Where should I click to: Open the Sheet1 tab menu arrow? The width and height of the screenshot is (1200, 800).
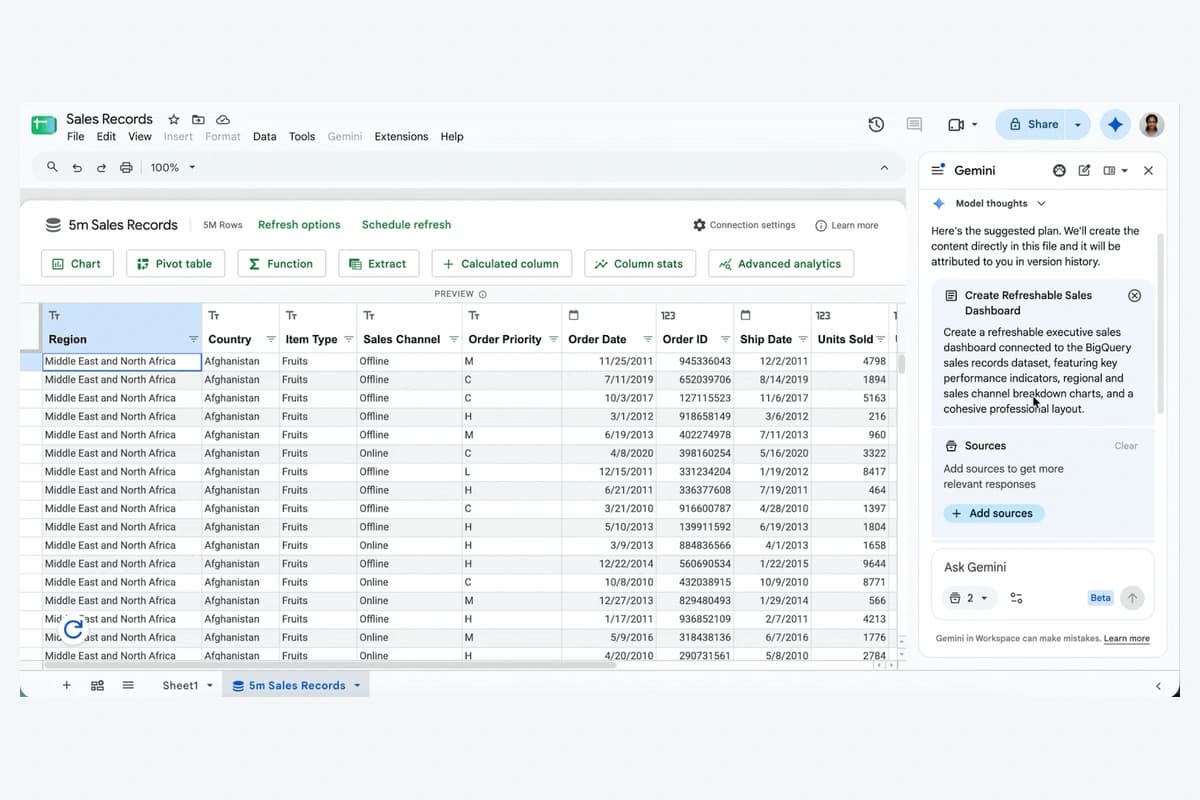coord(210,686)
